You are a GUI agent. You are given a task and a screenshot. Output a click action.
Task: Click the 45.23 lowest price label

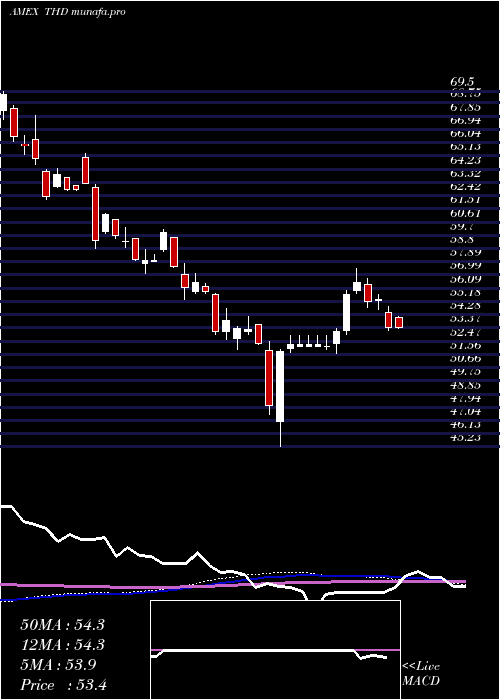pos(466,438)
